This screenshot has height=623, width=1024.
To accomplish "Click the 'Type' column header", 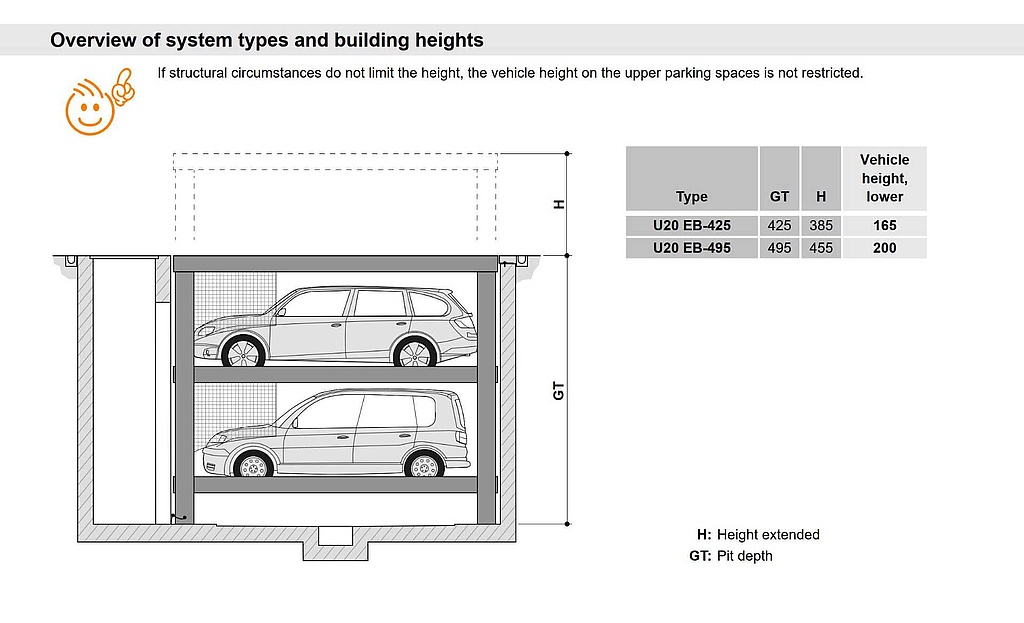I will [692, 178].
